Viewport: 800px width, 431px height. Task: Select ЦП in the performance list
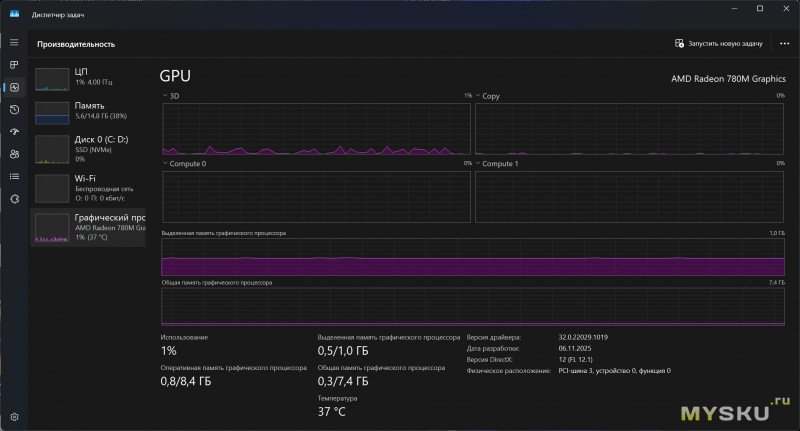tap(89, 78)
